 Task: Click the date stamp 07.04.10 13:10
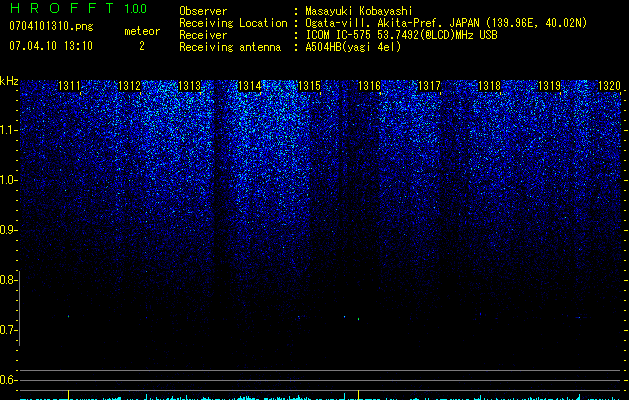(x=51, y=45)
